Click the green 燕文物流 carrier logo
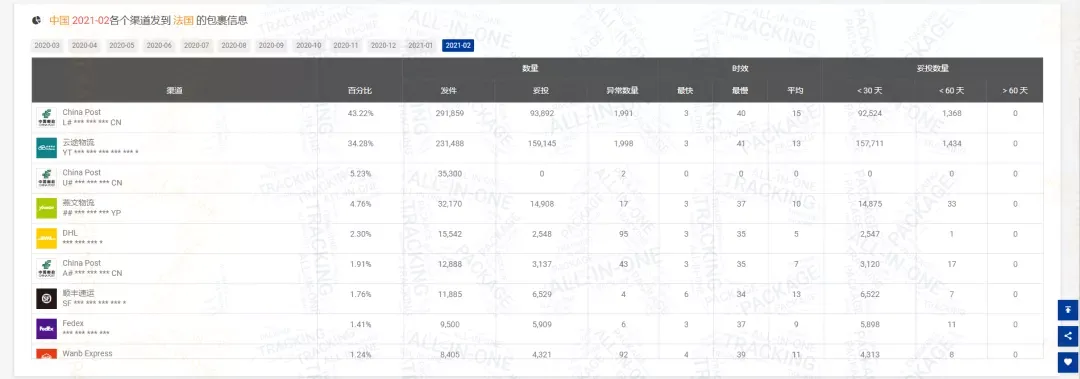The height and width of the screenshot is (379, 1080). [x=47, y=208]
